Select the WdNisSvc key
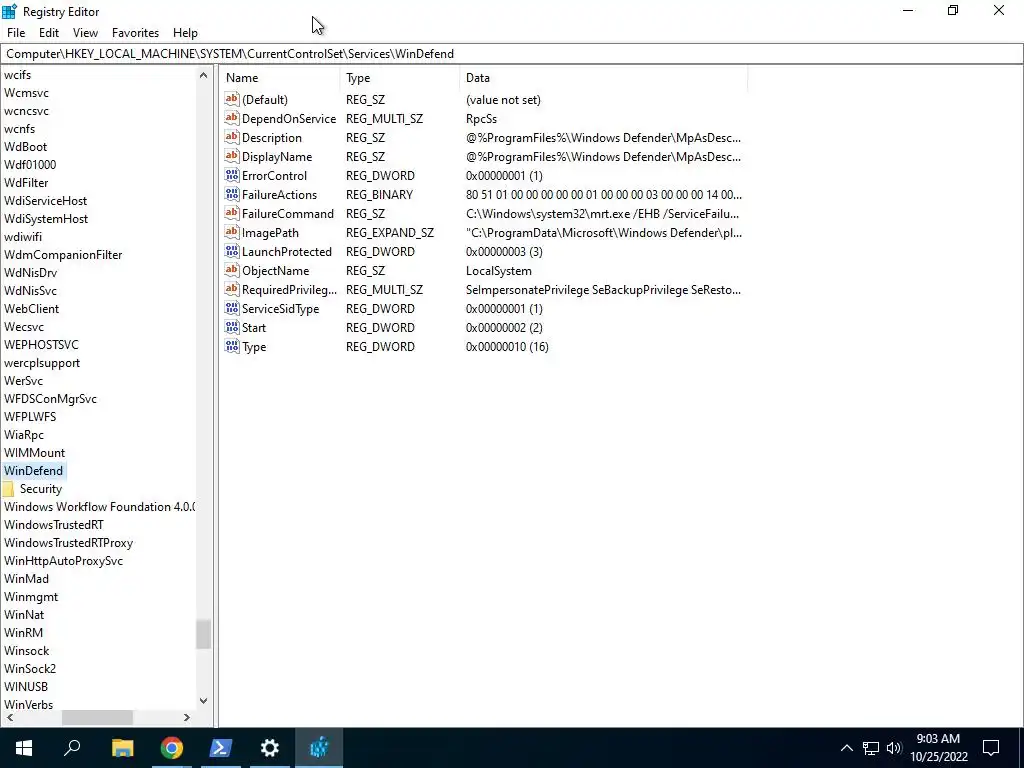 pyautogui.click(x=30, y=291)
